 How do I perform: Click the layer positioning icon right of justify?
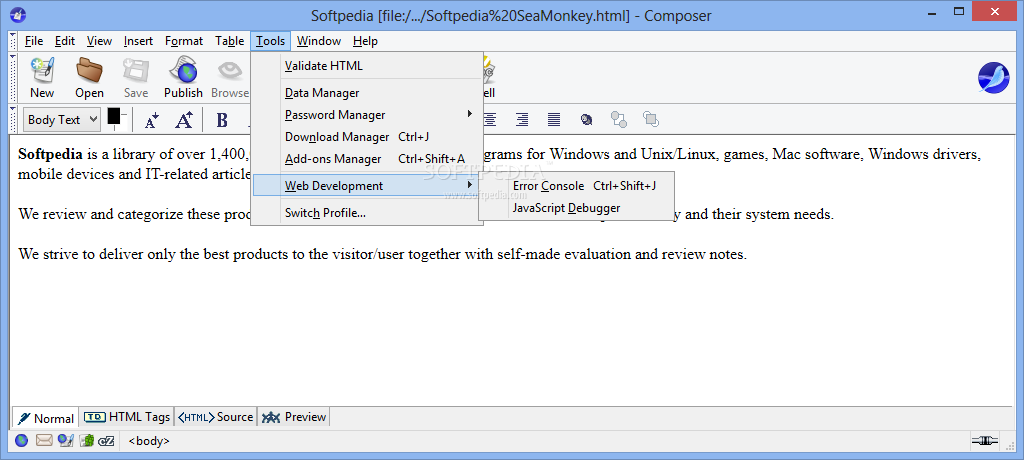586,120
